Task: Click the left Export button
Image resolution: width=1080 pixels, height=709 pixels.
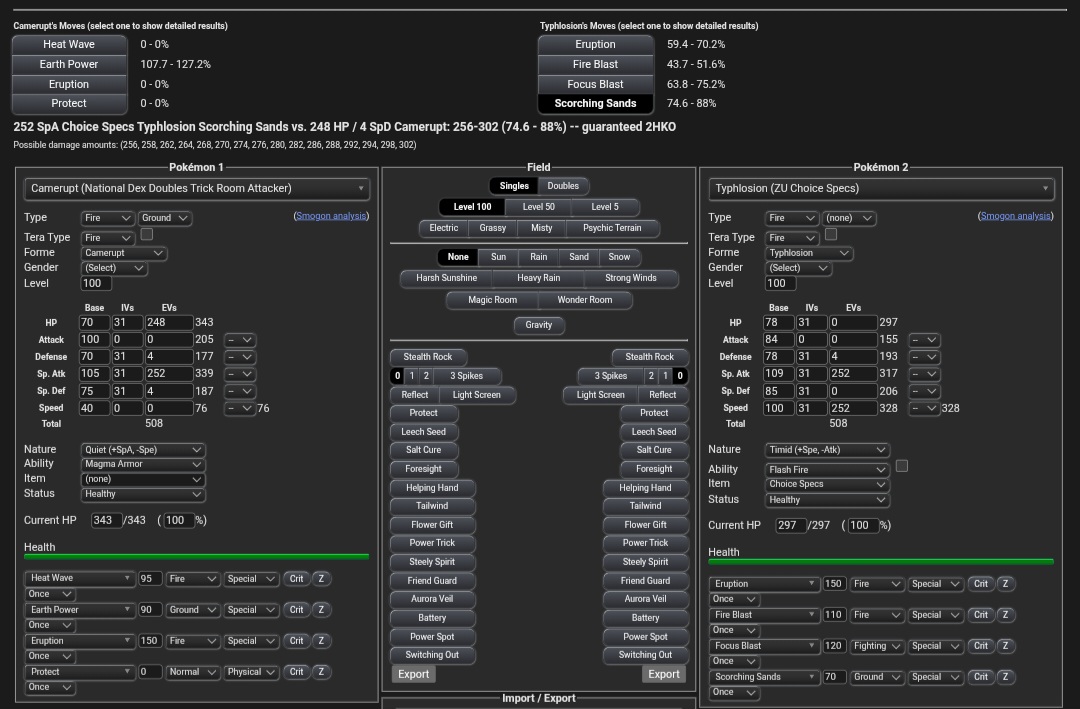Action: [x=413, y=675]
